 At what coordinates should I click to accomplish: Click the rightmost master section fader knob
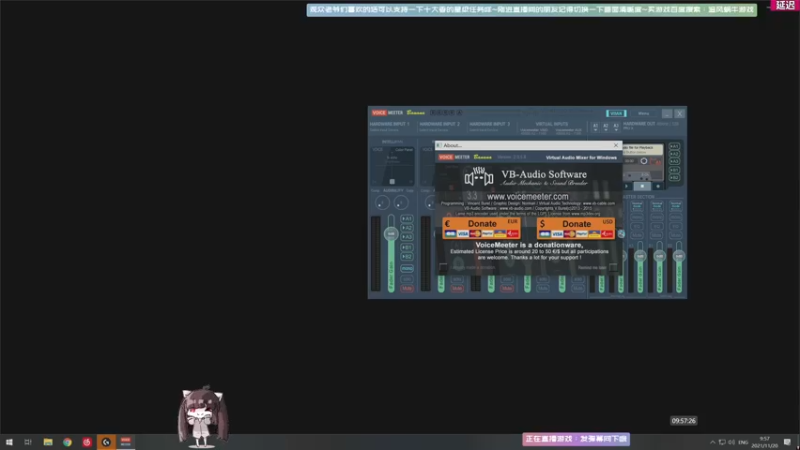pyautogui.click(x=679, y=256)
